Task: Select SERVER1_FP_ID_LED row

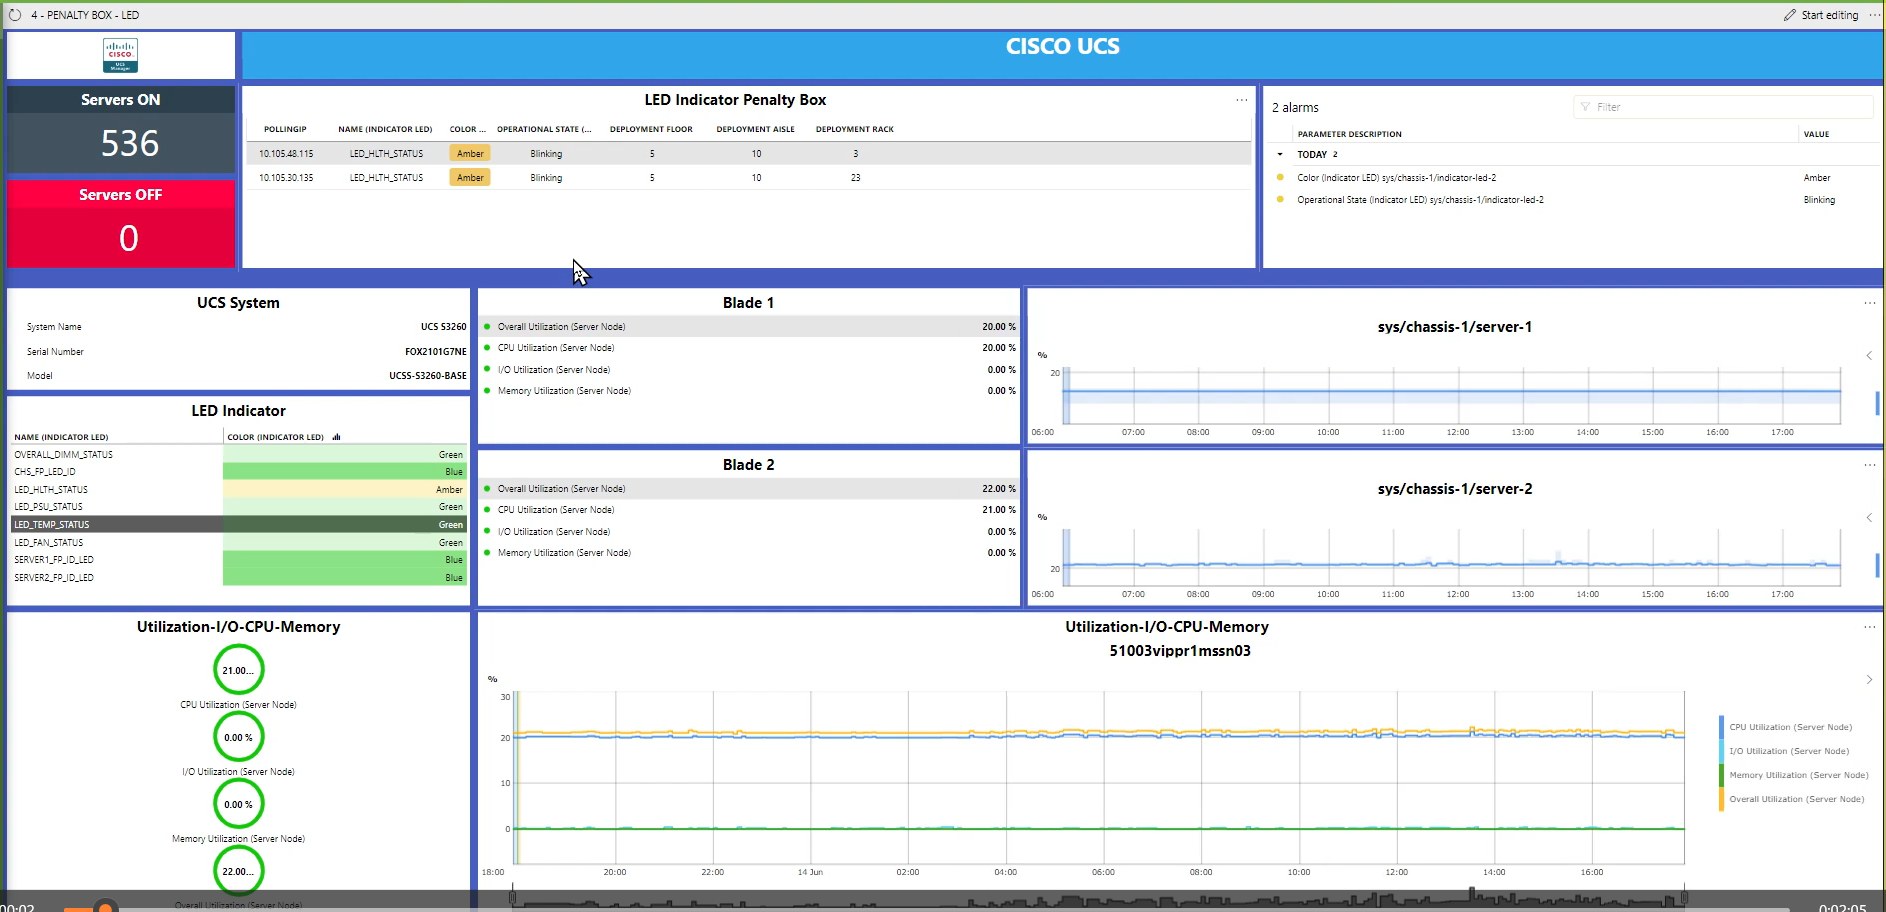Action: coord(239,560)
